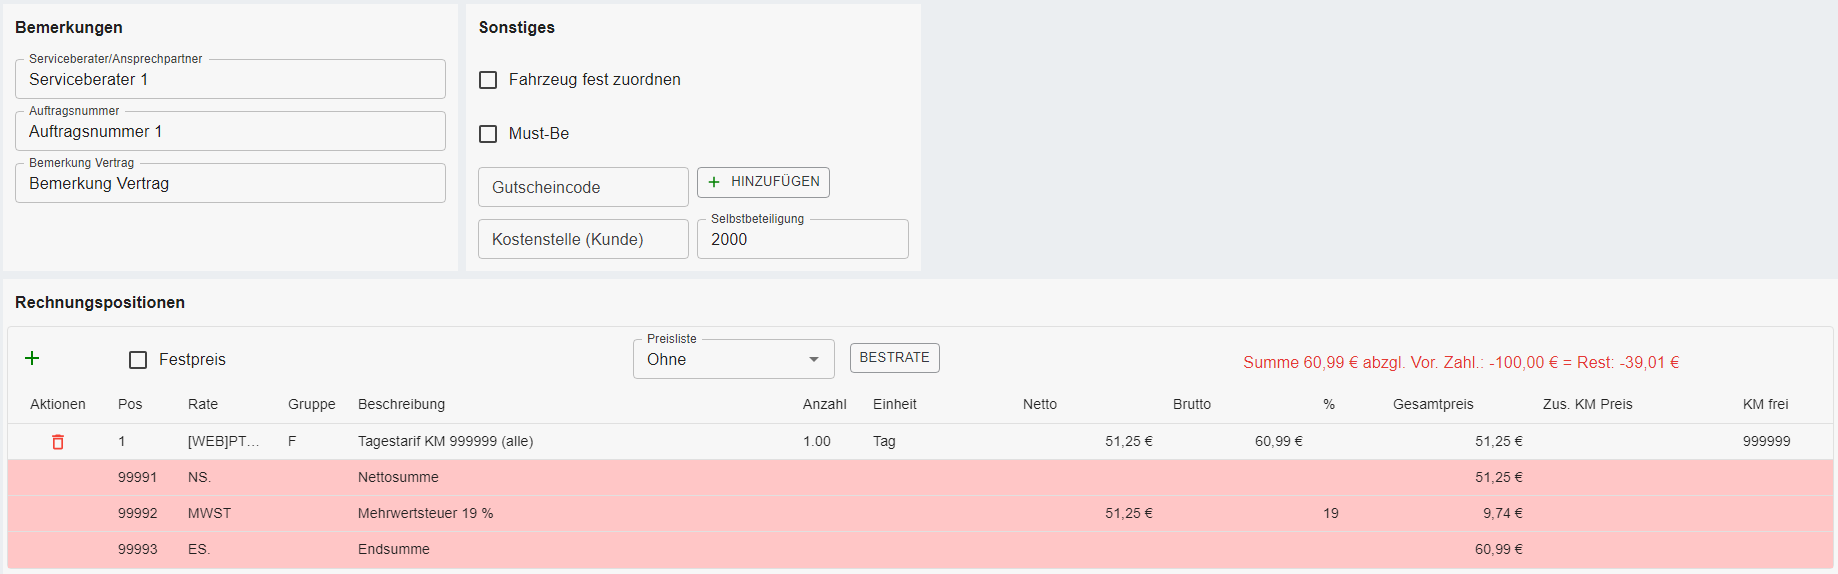This screenshot has width=1838, height=574.
Task: Click the Mehrwertsteuer 19 % row
Action: pos(425,514)
